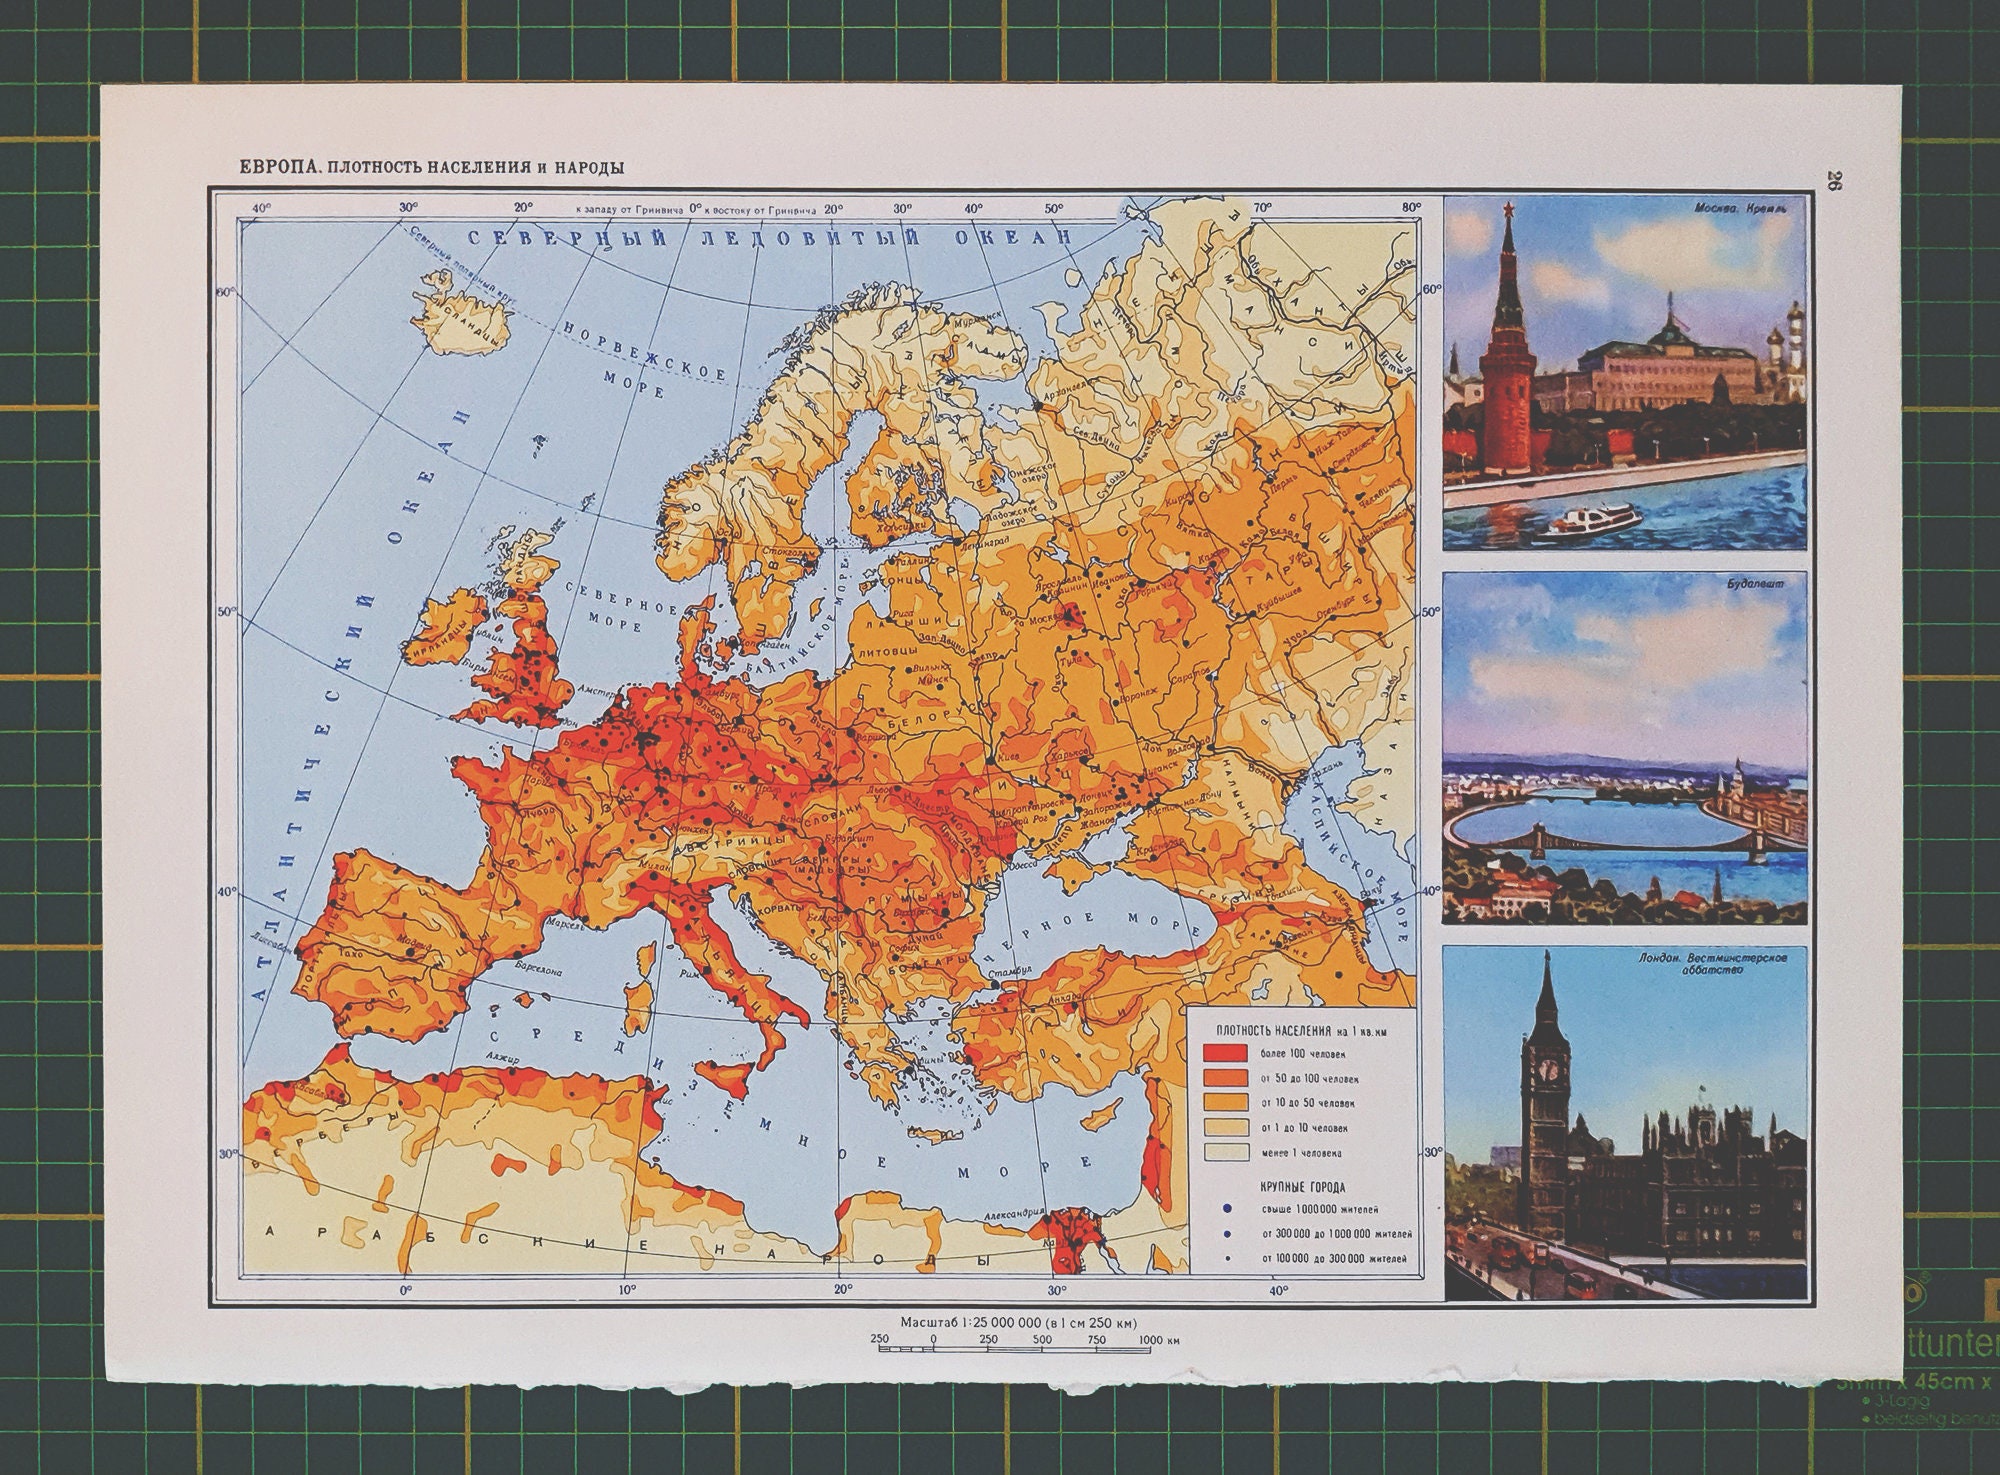
Task: Click the 'от 10 до 50 человек' swatch
Action: 1225,1103
